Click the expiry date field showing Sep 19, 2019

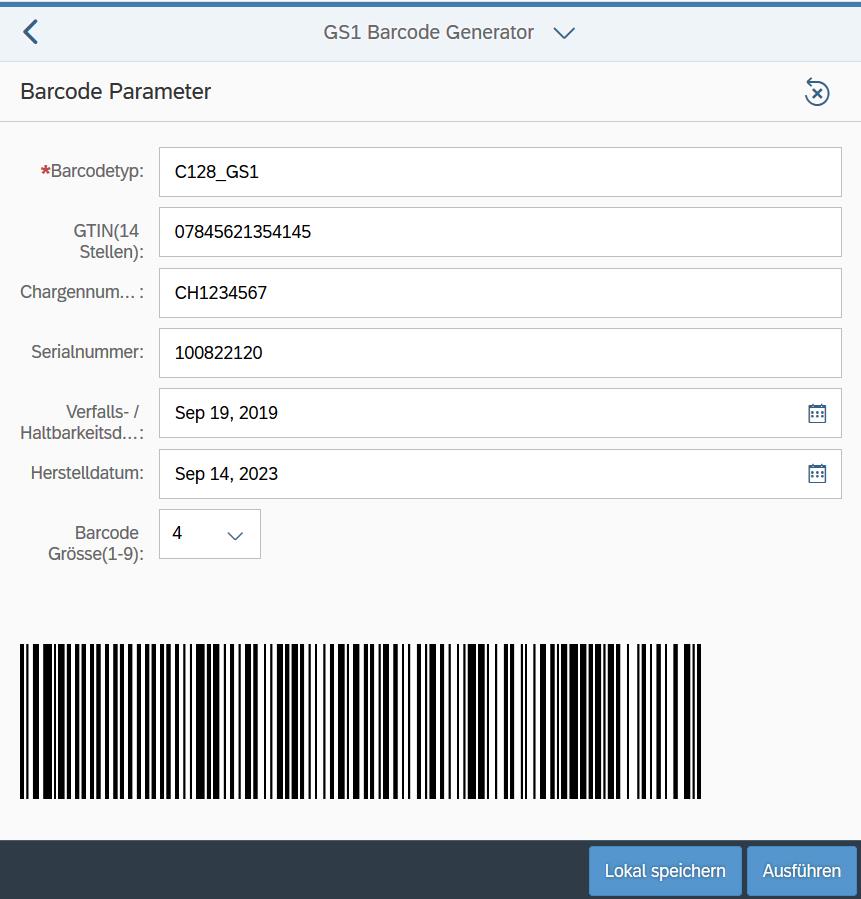[480, 413]
